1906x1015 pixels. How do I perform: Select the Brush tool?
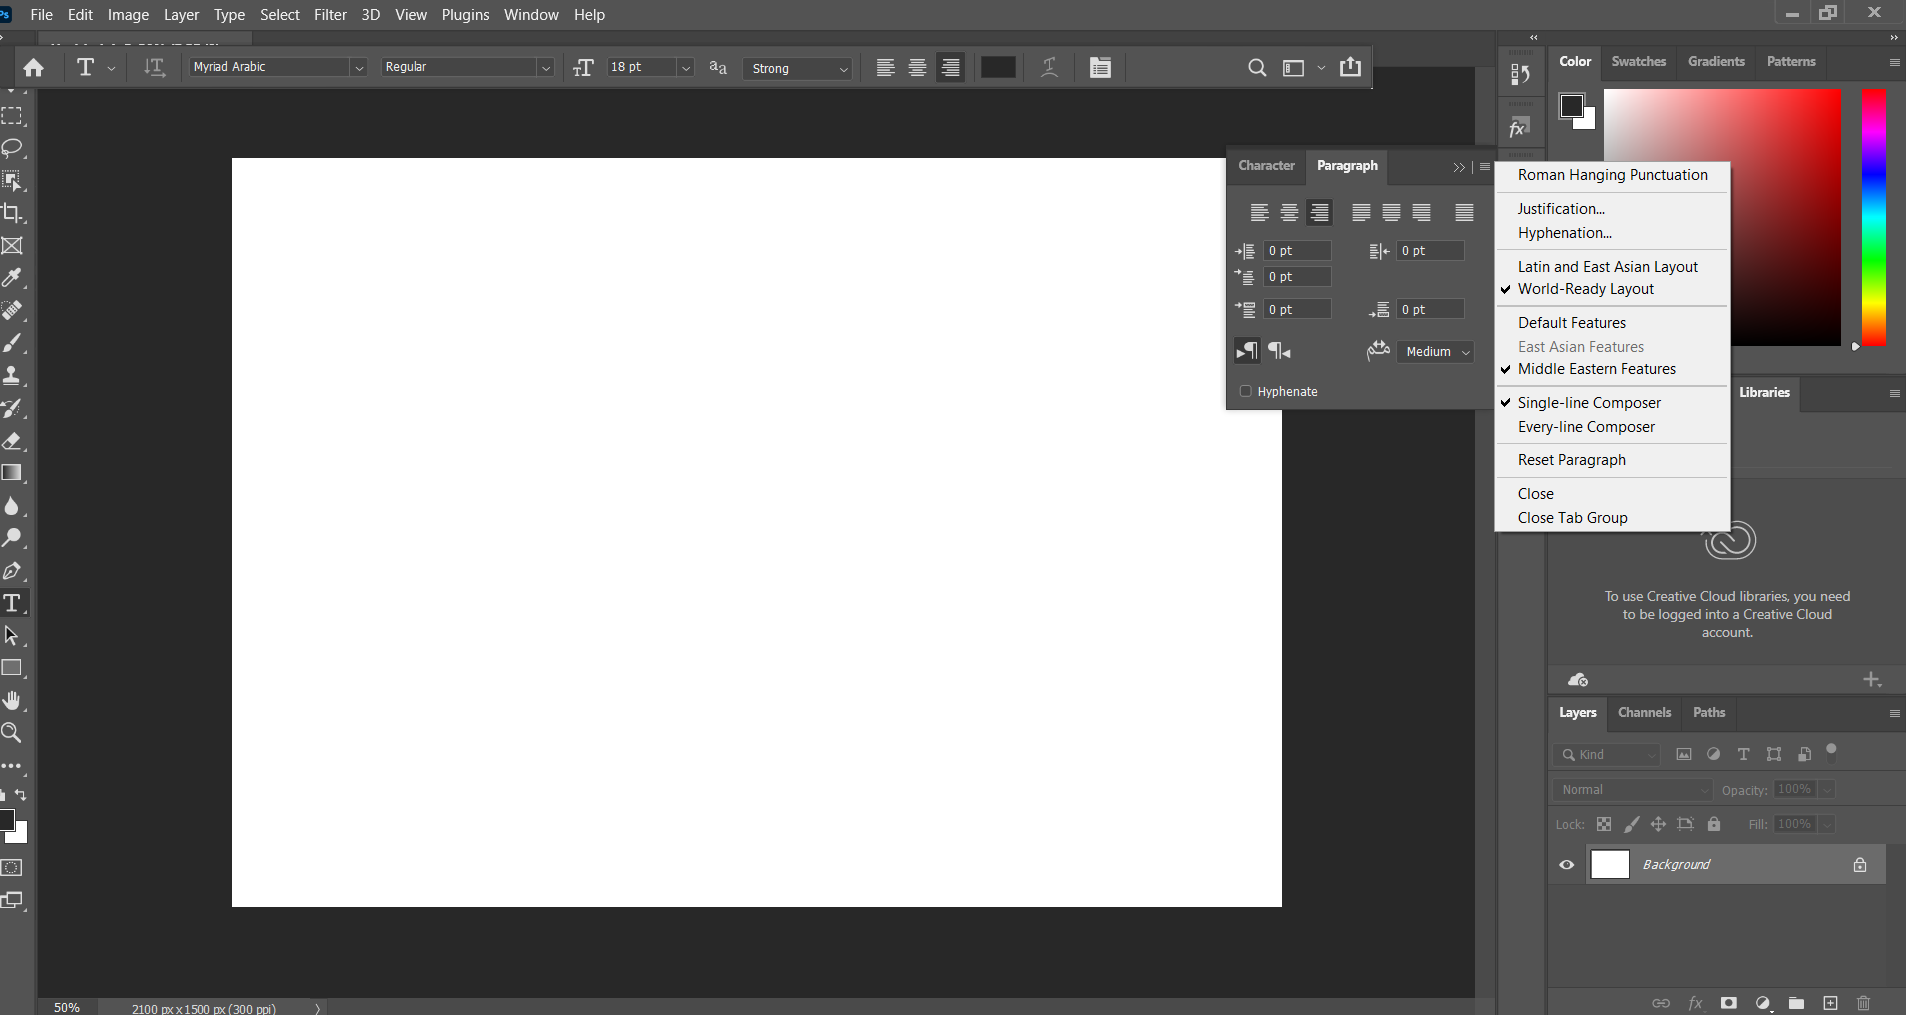[12, 343]
